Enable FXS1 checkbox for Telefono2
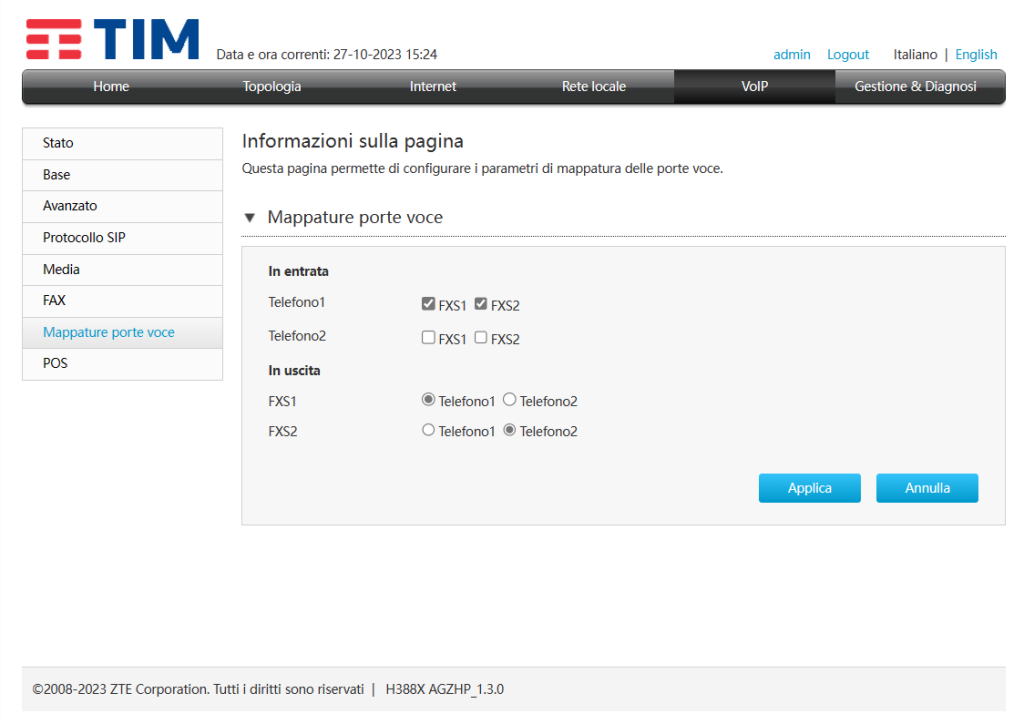Screen dimensions: 1024x724 (428, 338)
